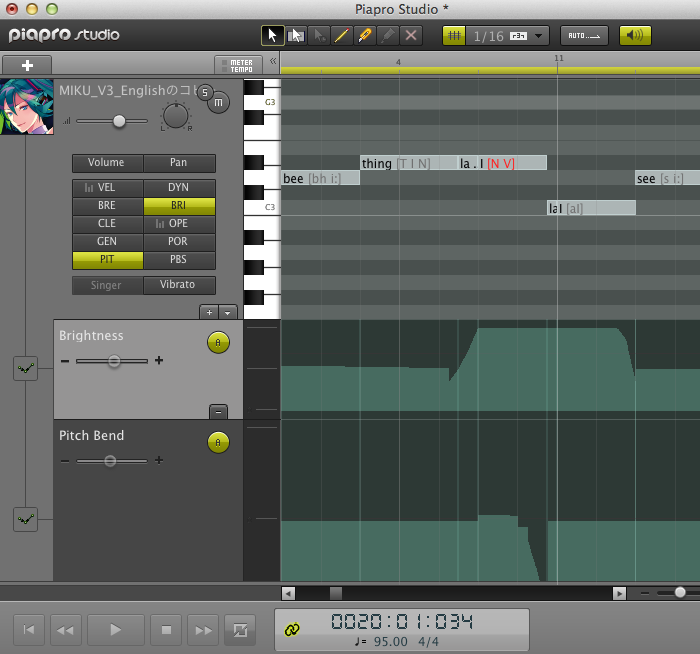Open the METER TEMPO panel
Image resolution: width=700 pixels, height=654 pixels.
[x=238, y=65]
